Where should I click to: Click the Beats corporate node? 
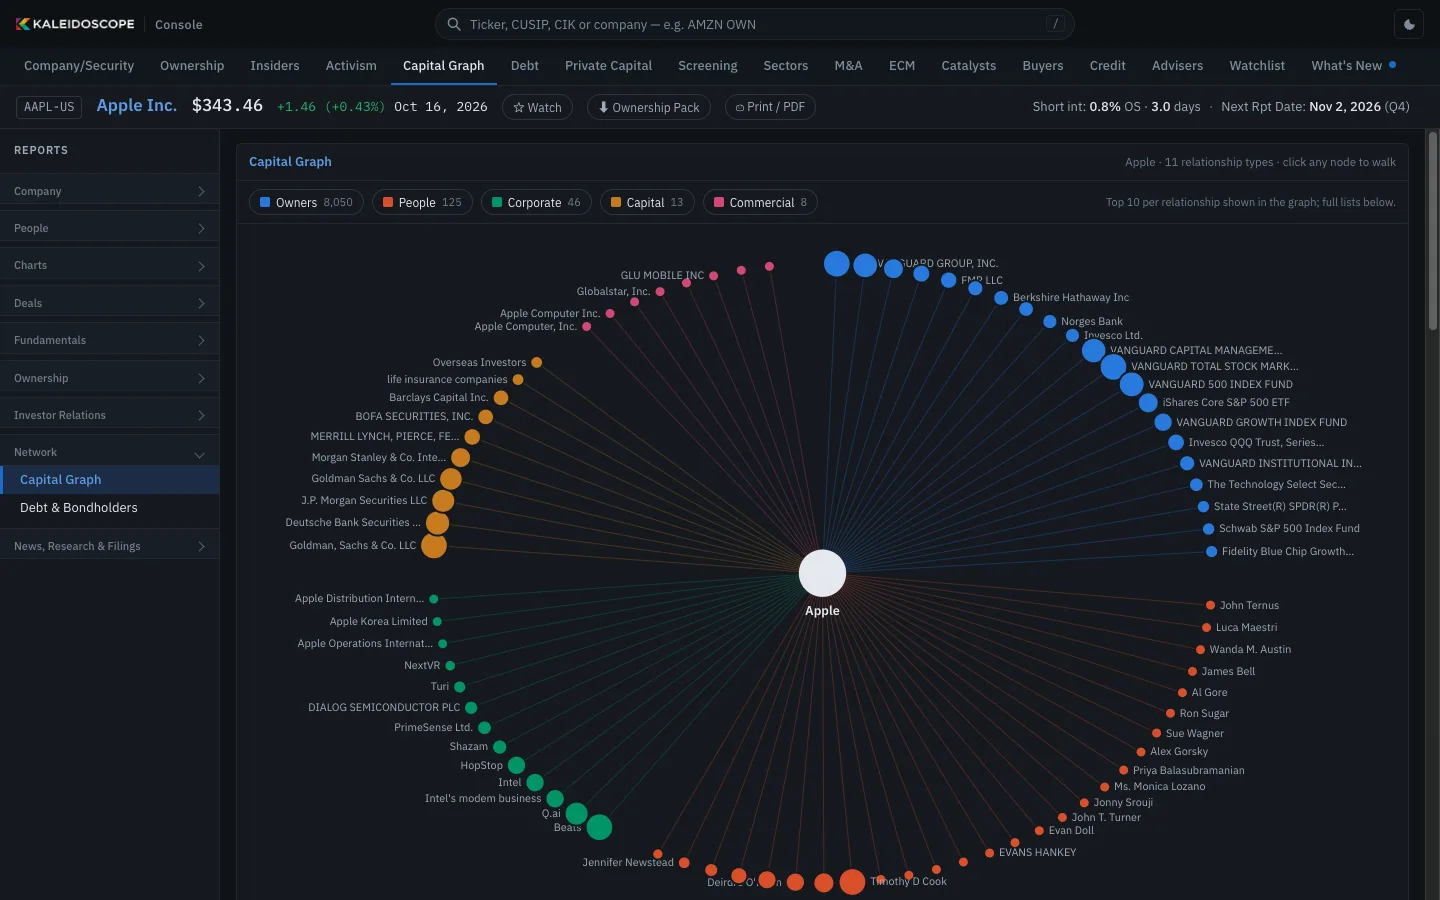599,827
